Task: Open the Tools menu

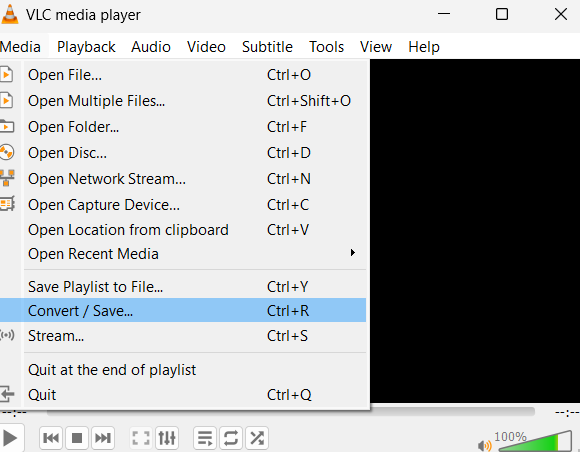Action: tap(327, 47)
